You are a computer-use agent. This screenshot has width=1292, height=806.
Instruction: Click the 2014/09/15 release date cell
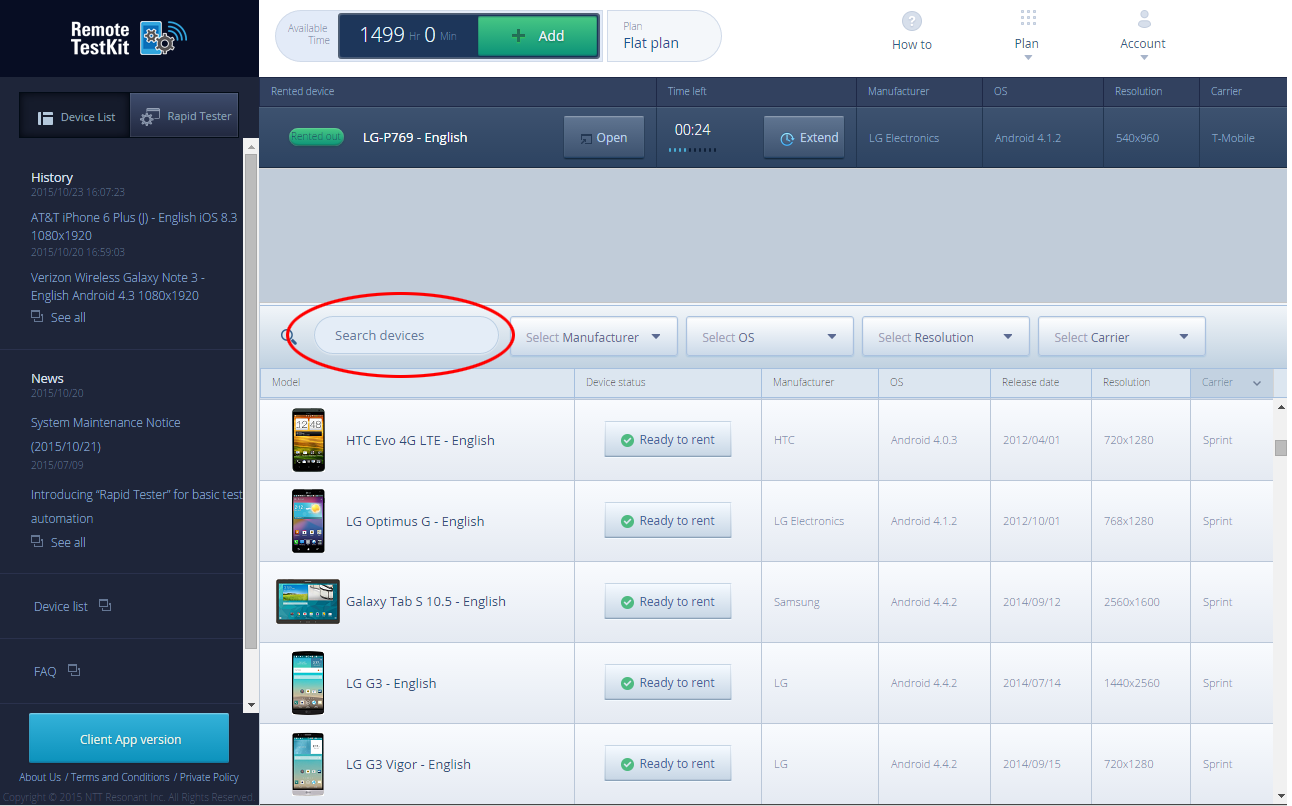1032,765
